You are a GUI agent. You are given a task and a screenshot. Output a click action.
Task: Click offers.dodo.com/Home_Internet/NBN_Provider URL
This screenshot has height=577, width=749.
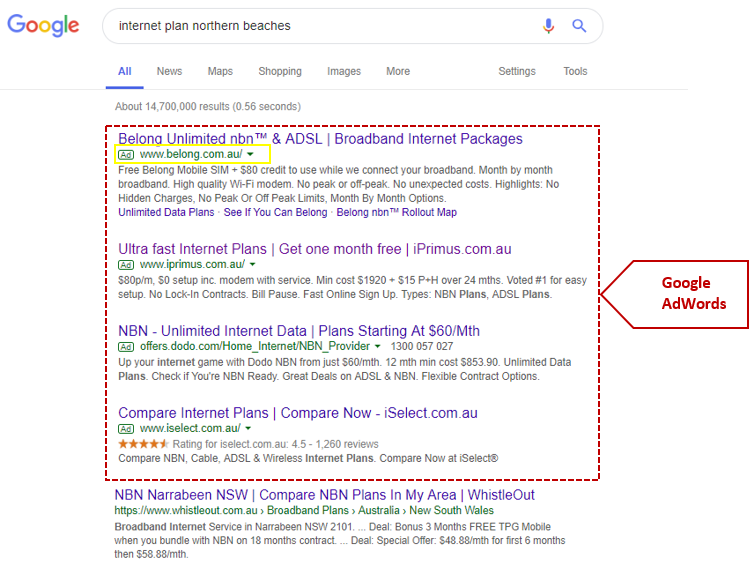click(255, 346)
